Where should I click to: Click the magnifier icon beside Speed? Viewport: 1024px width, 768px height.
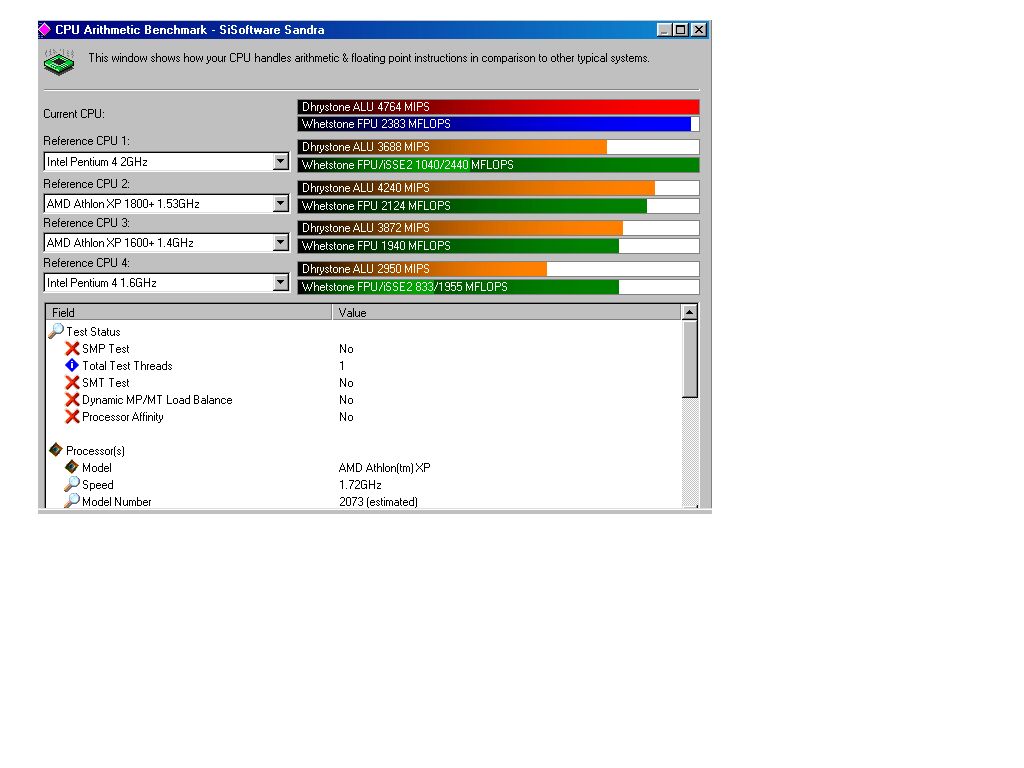pos(72,484)
